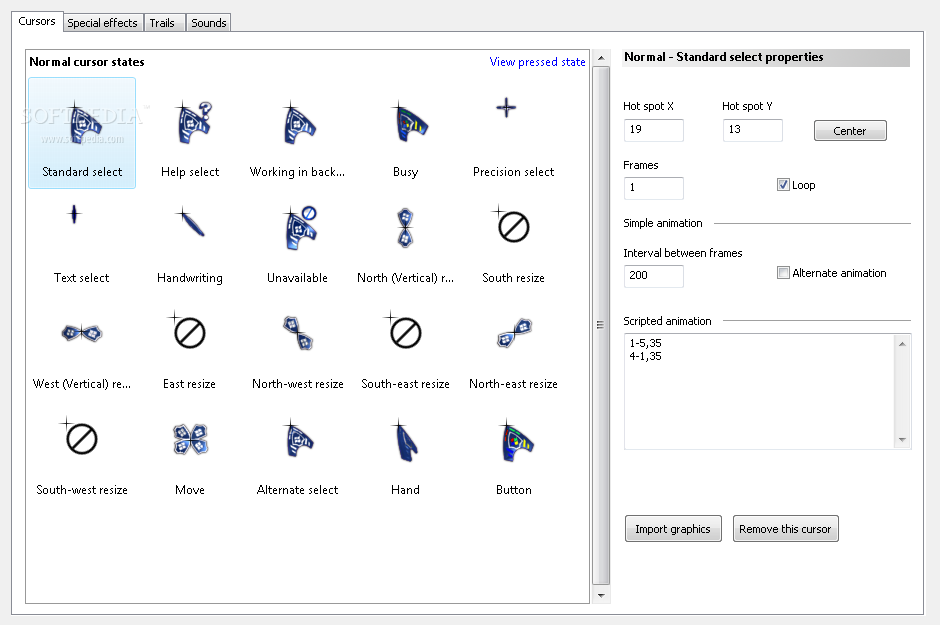This screenshot has width=940, height=625.
Task: Click the View pressed state link
Action: pos(537,62)
